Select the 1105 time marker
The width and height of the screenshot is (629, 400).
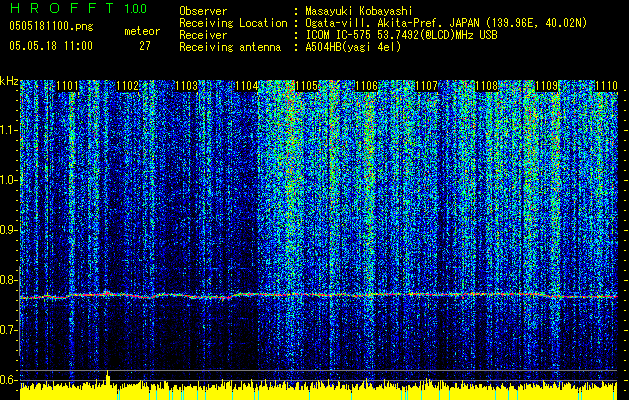click(308, 87)
